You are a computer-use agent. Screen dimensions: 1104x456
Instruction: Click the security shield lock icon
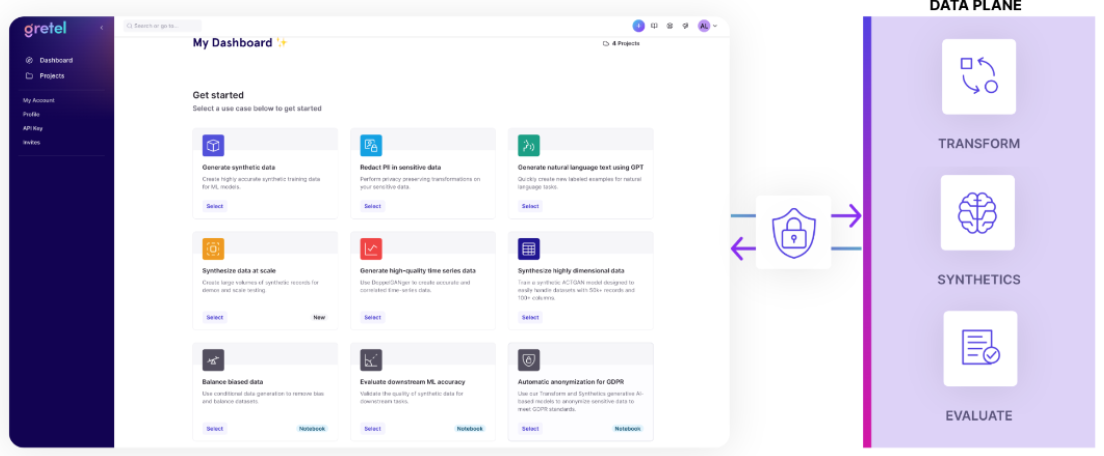793,233
